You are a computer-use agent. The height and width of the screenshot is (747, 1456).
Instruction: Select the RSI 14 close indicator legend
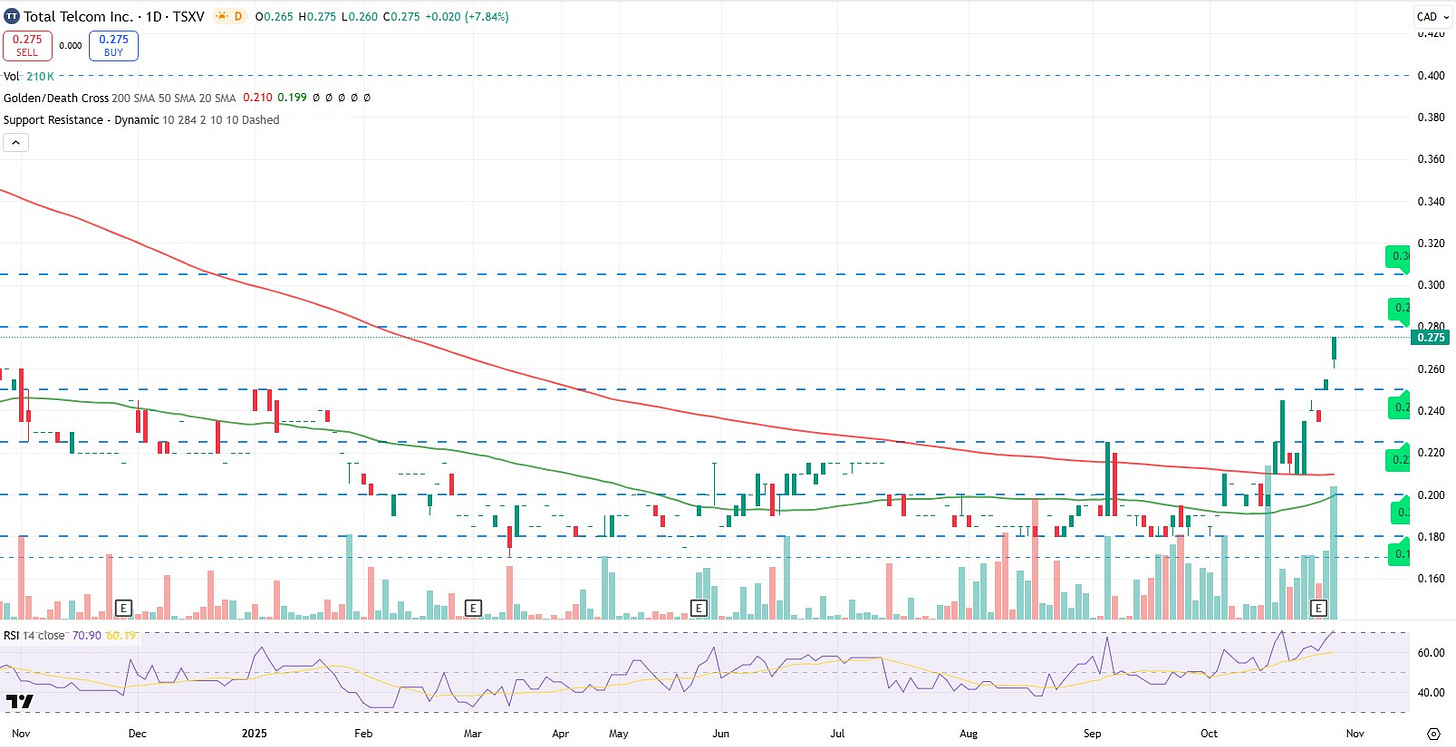tap(35, 634)
